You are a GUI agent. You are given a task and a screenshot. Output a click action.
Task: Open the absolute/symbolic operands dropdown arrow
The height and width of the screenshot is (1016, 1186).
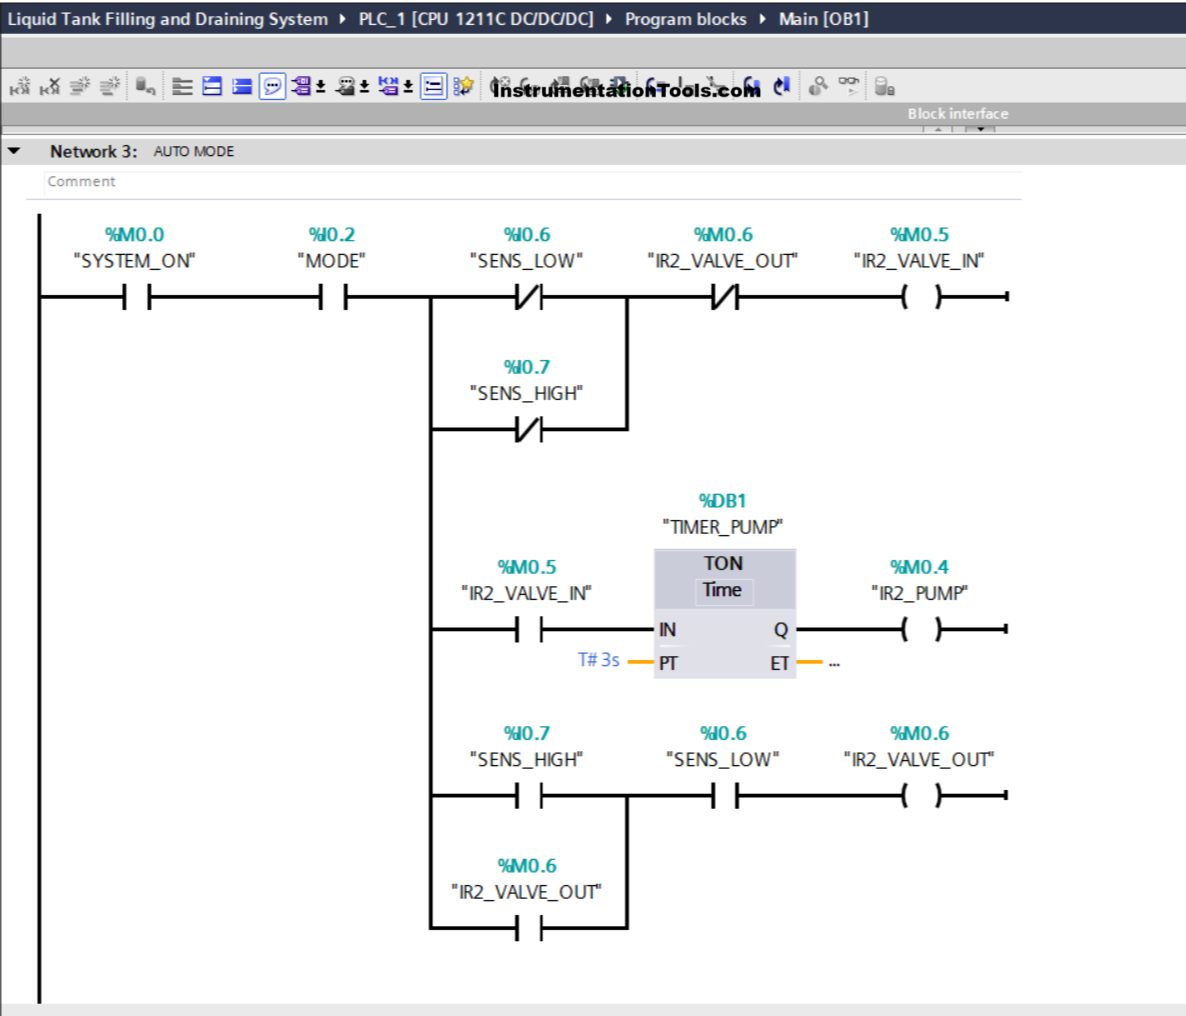(x=321, y=88)
